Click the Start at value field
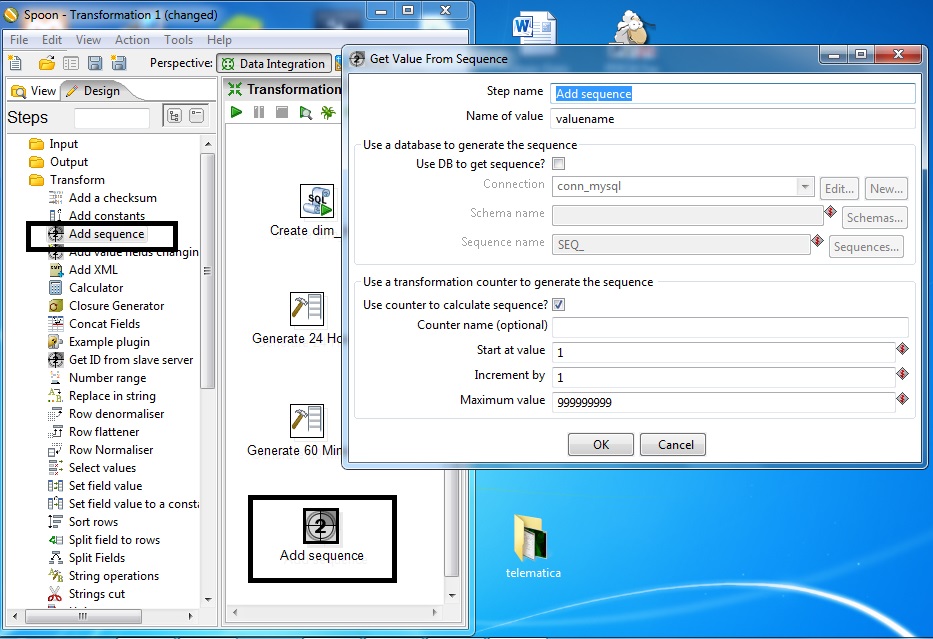Viewport: 933px width, 639px height. click(724, 352)
